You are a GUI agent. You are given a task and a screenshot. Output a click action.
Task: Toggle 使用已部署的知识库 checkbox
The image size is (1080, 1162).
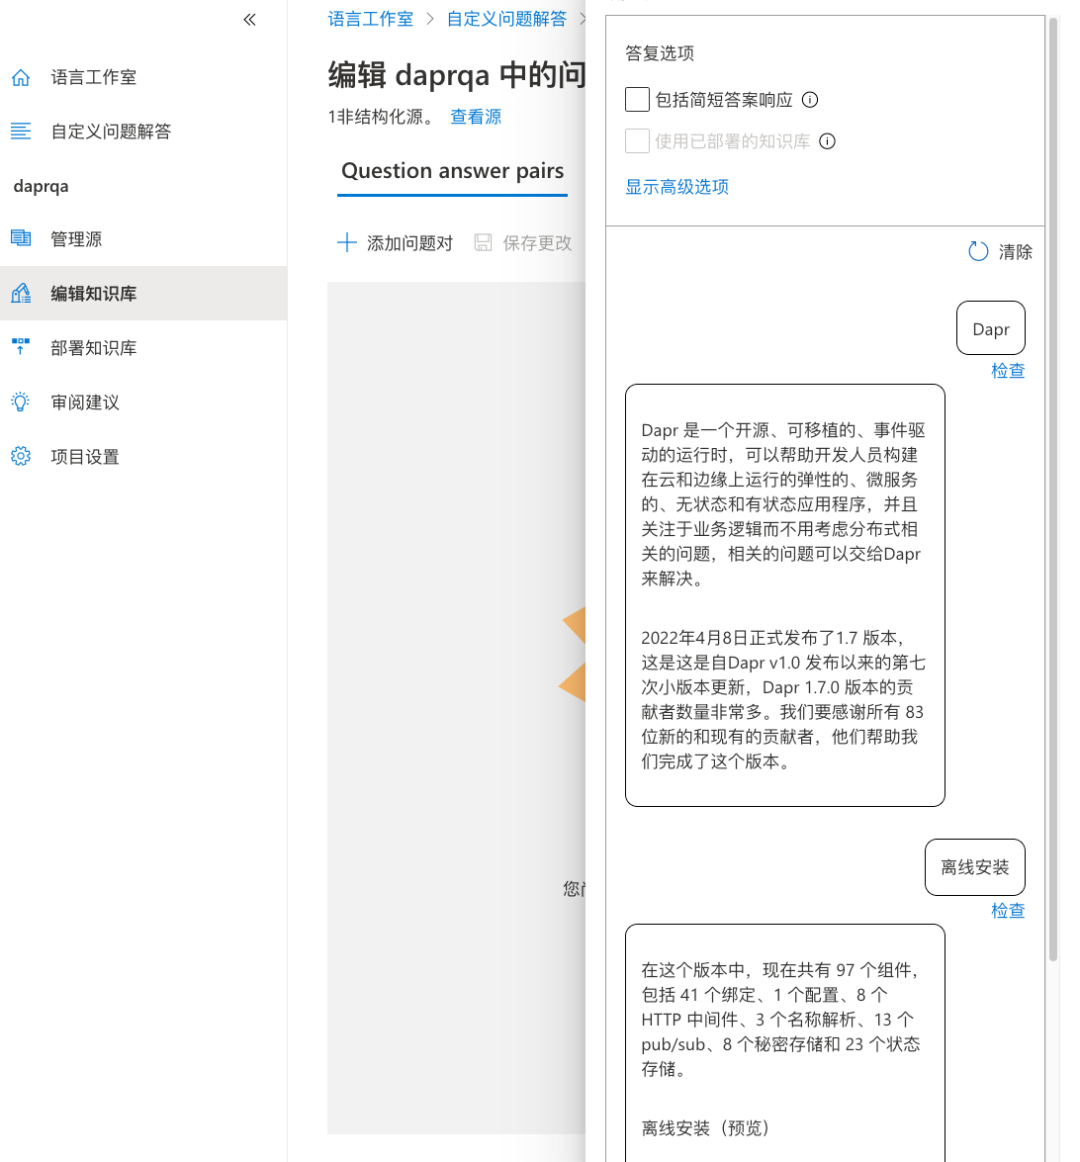coord(637,141)
